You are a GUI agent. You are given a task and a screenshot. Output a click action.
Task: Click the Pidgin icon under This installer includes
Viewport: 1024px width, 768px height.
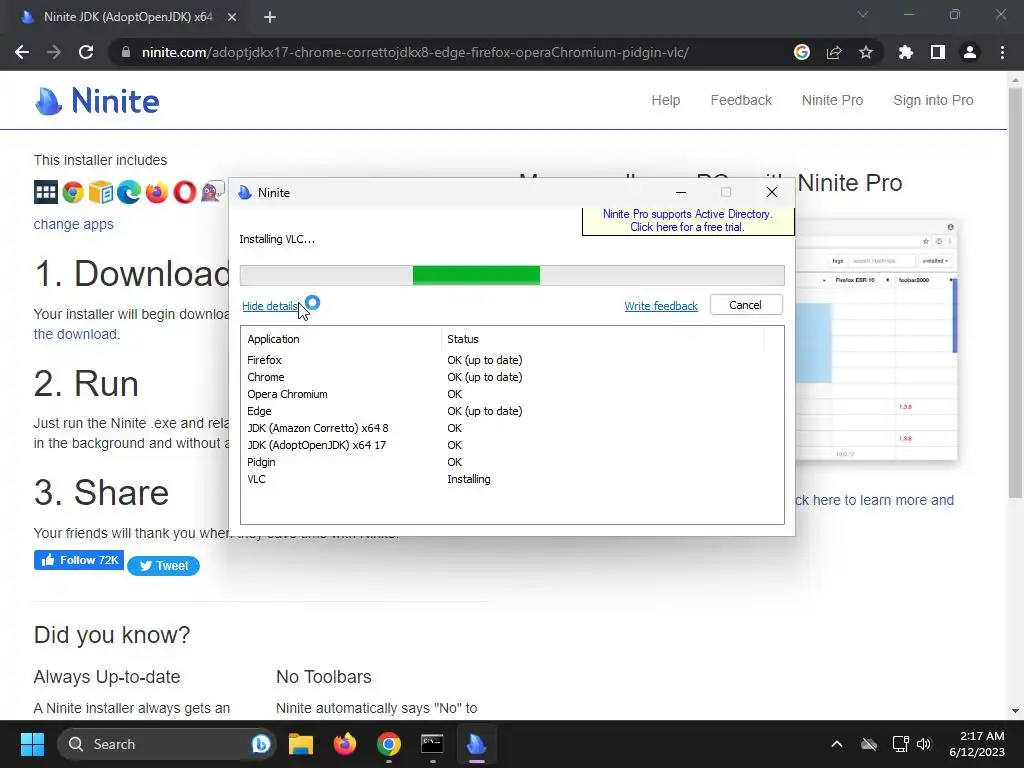point(213,192)
